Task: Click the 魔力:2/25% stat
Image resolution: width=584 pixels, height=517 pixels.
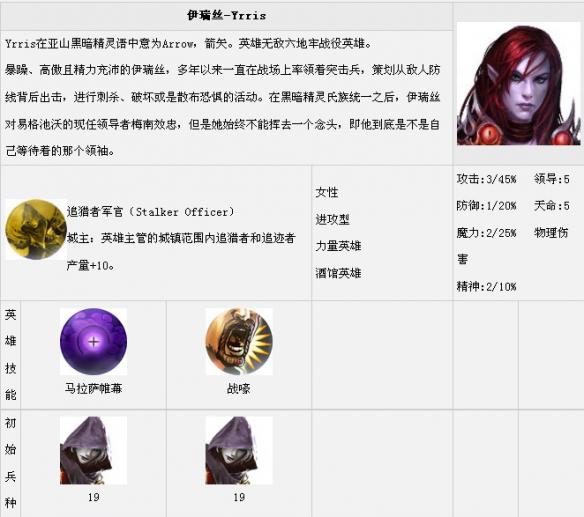Action: (486, 233)
